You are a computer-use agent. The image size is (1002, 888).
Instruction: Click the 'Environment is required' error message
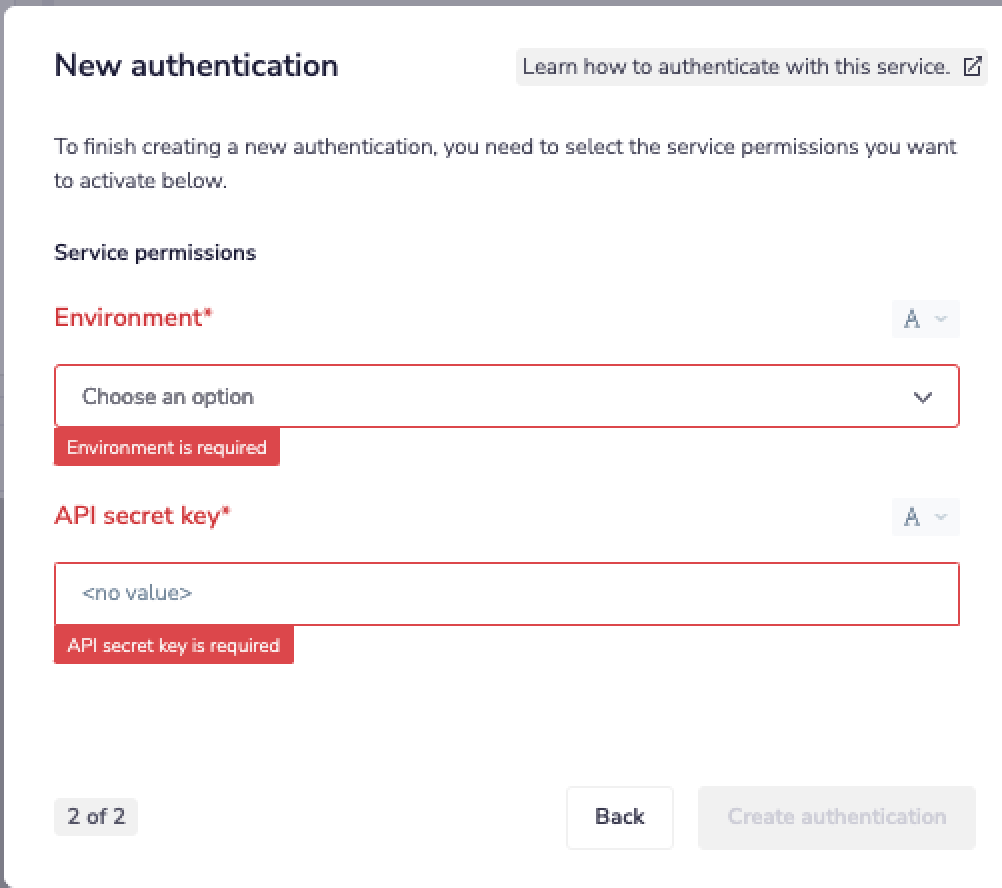coord(167,448)
